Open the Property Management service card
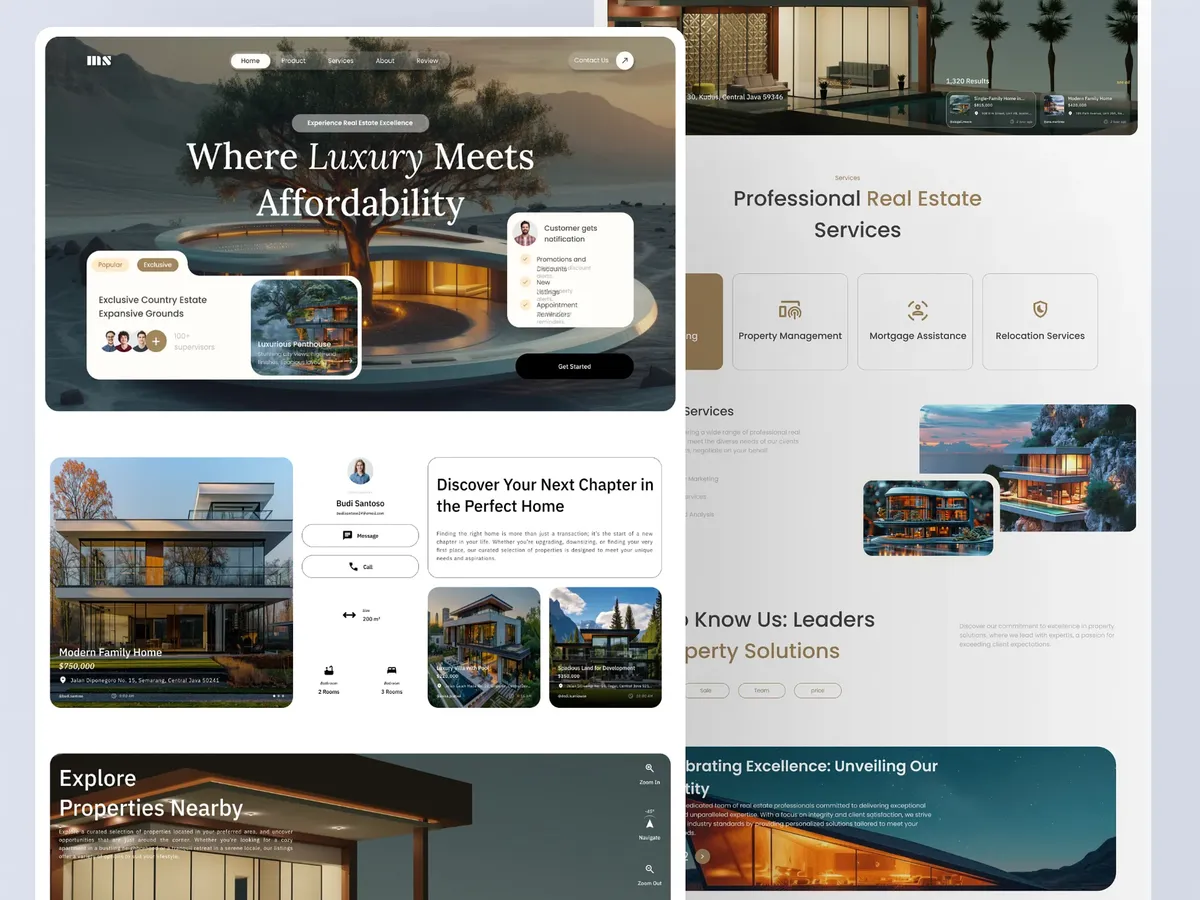Screen dimensions: 1200x900 (x=790, y=322)
